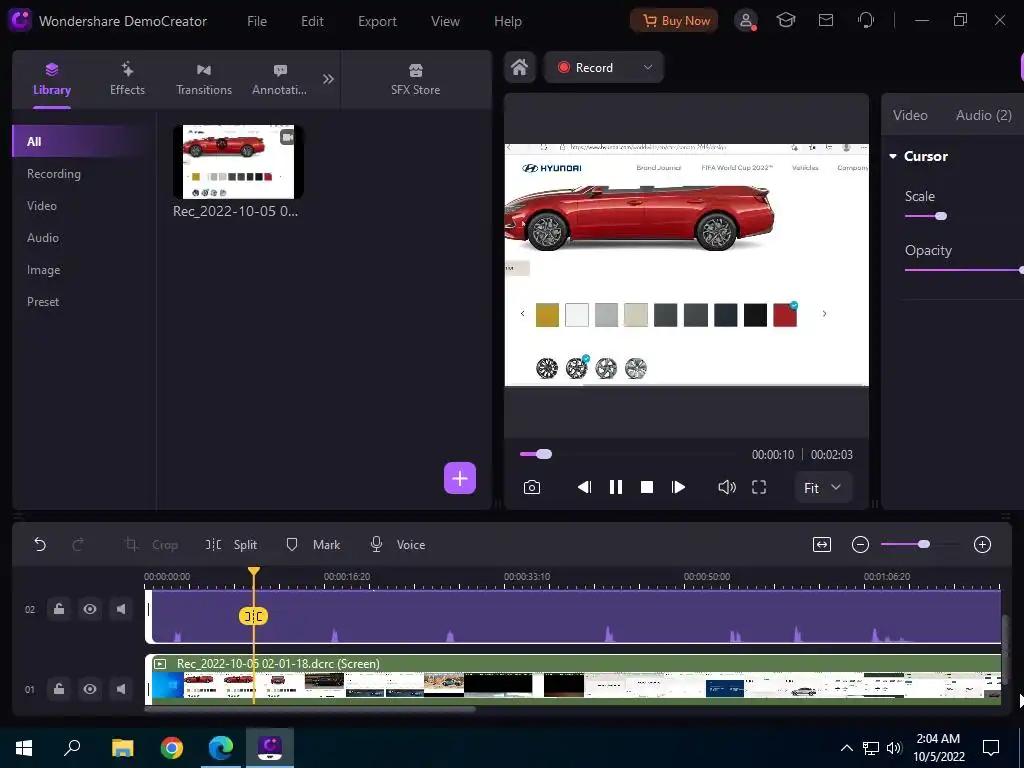Hide track 01 with eye icon

[90, 689]
